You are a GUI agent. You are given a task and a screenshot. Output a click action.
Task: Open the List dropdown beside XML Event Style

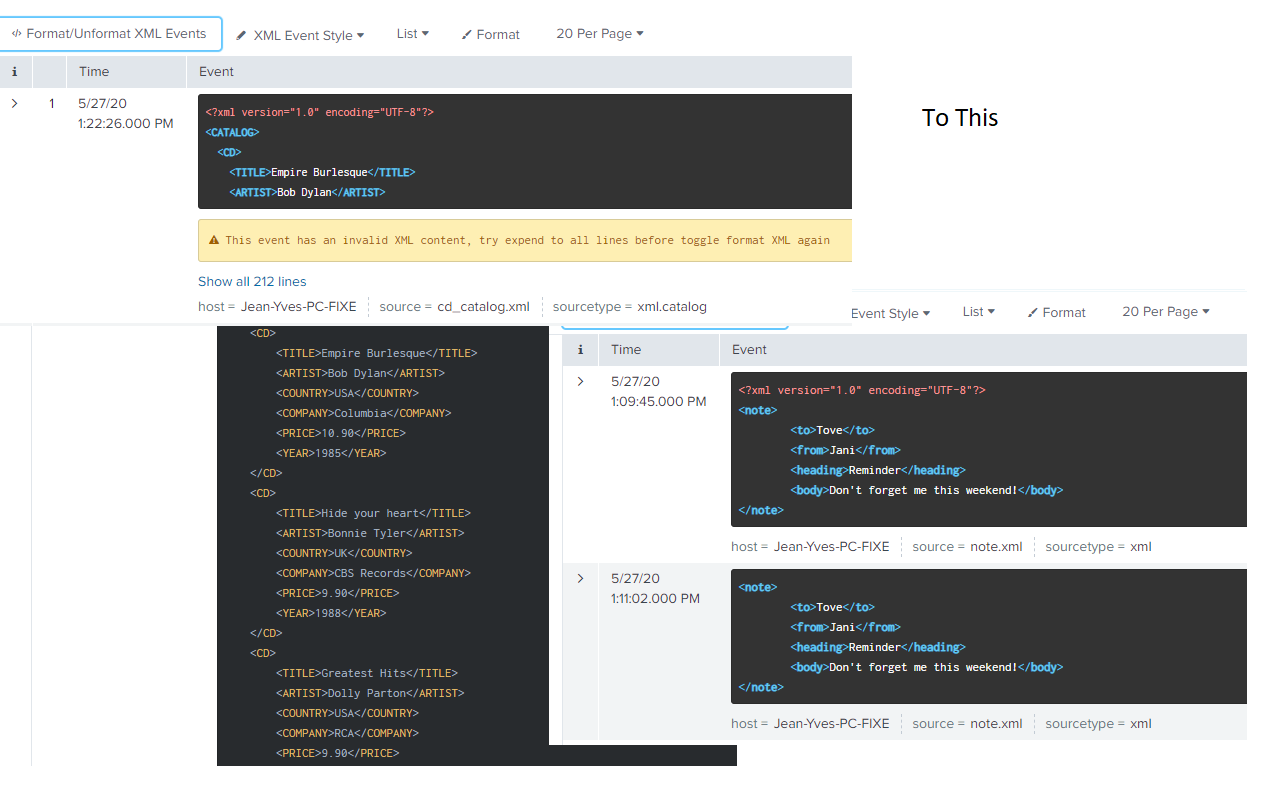coord(413,33)
